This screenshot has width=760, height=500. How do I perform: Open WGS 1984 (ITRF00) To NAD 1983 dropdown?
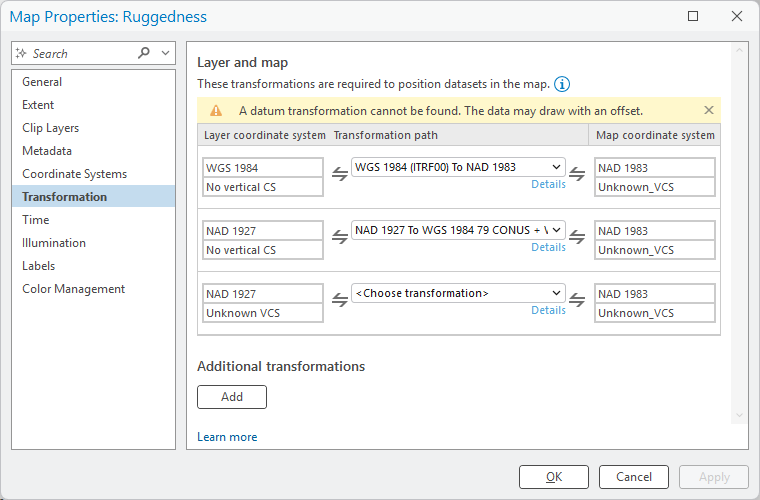click(x=458, y=167)
